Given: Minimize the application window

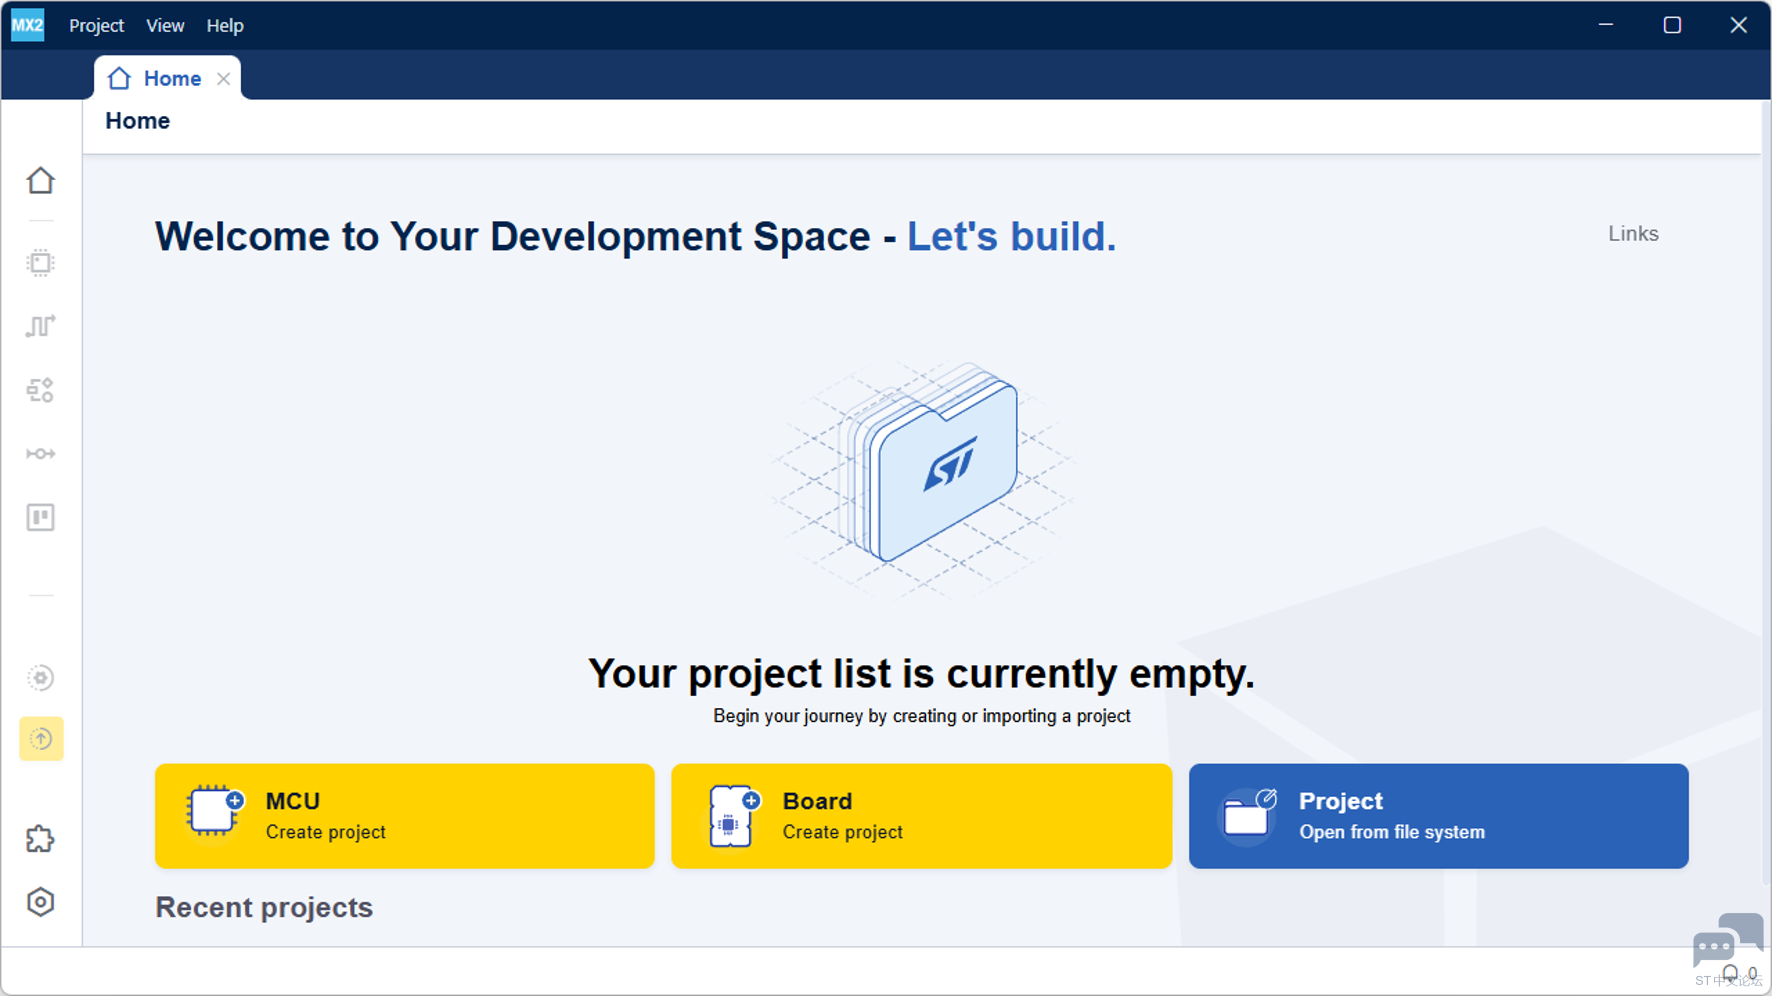Looking at the screenshot, I should click(1606, 25).
